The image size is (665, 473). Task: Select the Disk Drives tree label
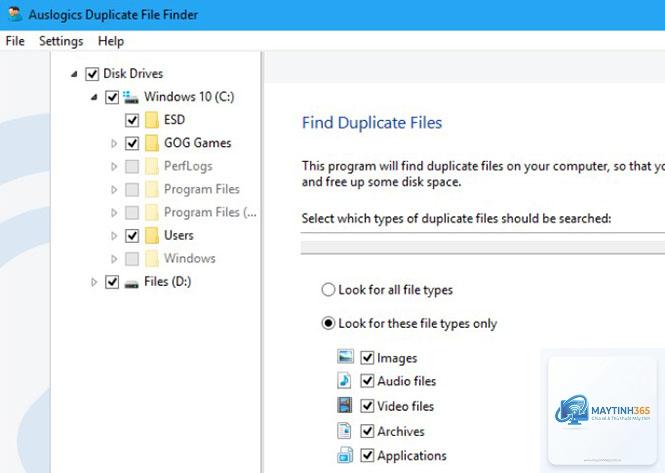pos(133,73)
